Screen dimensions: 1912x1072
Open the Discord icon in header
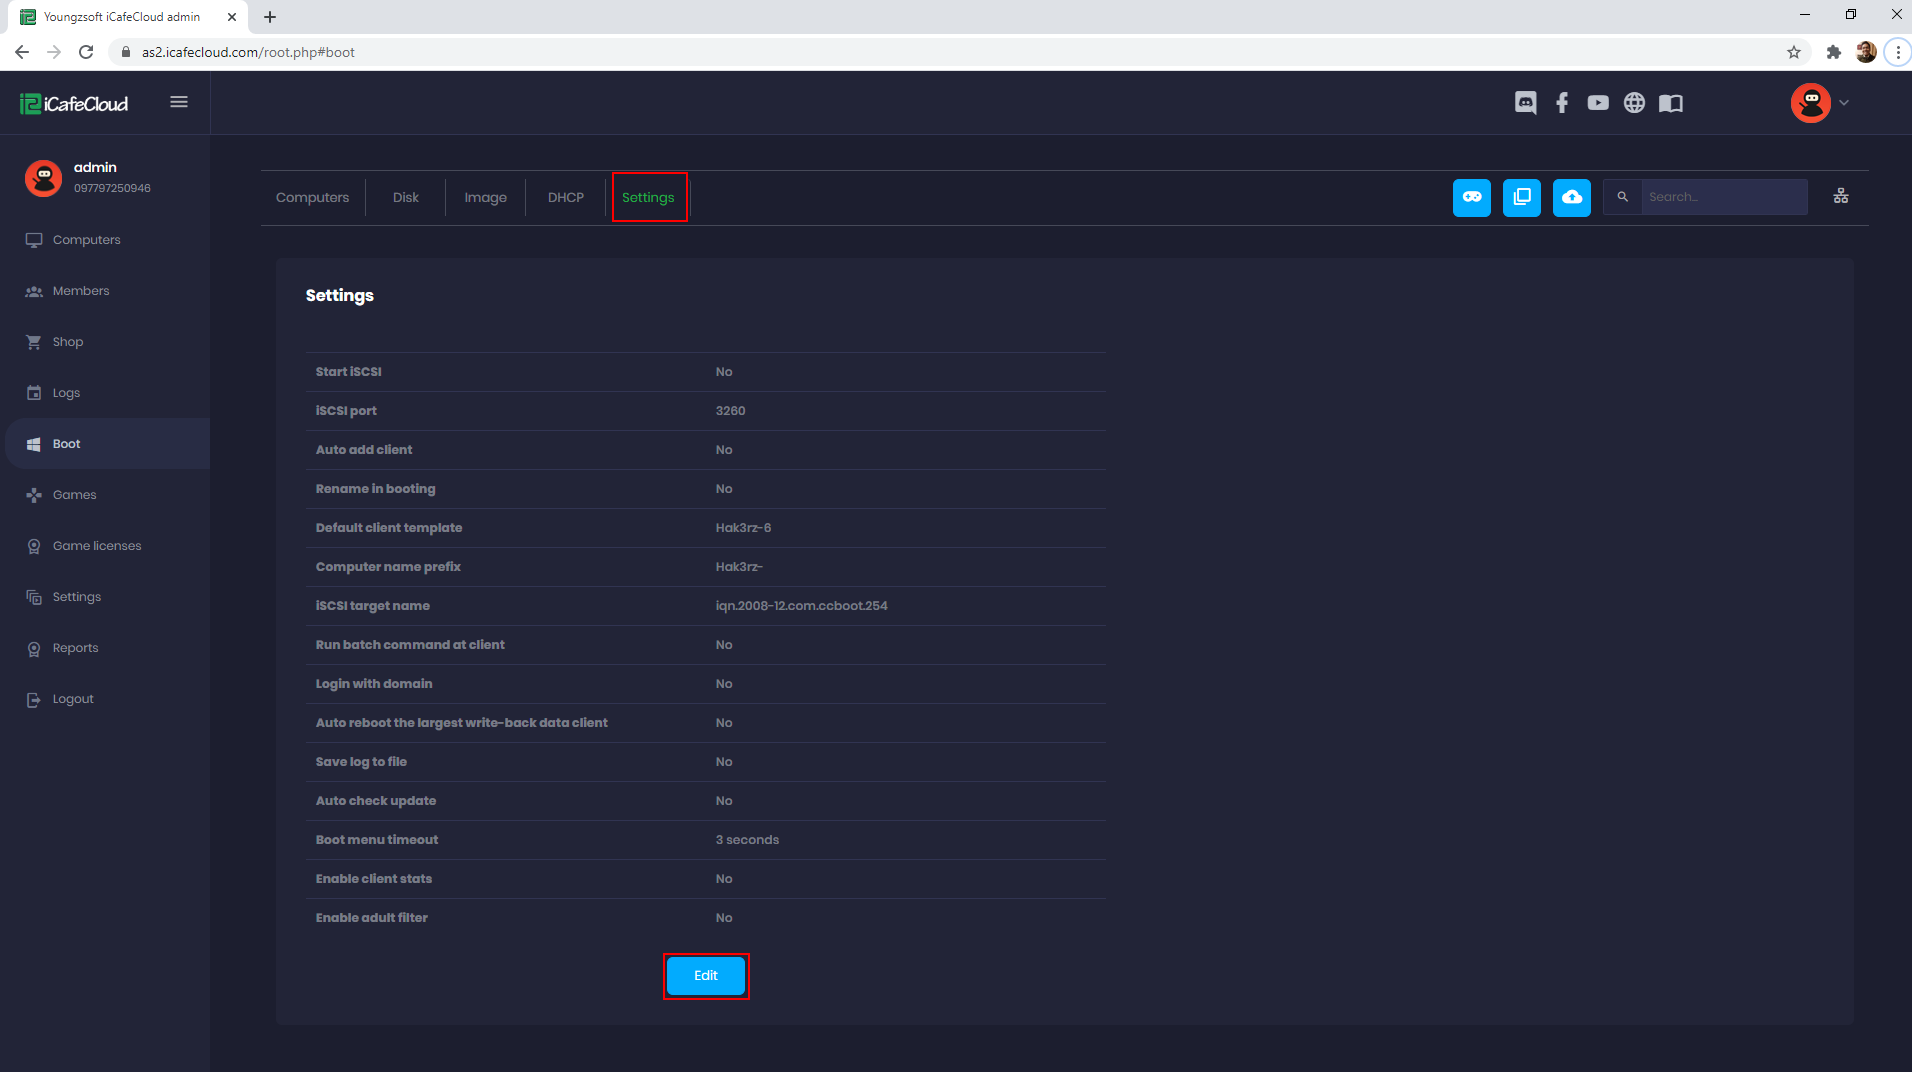1525,103
